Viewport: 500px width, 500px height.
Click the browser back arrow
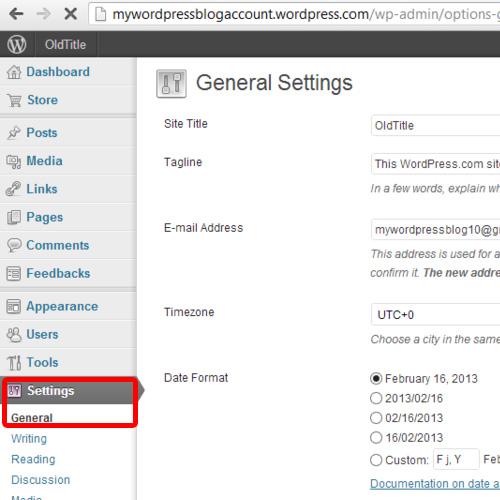pyautogui.click(x=16, y=14)
